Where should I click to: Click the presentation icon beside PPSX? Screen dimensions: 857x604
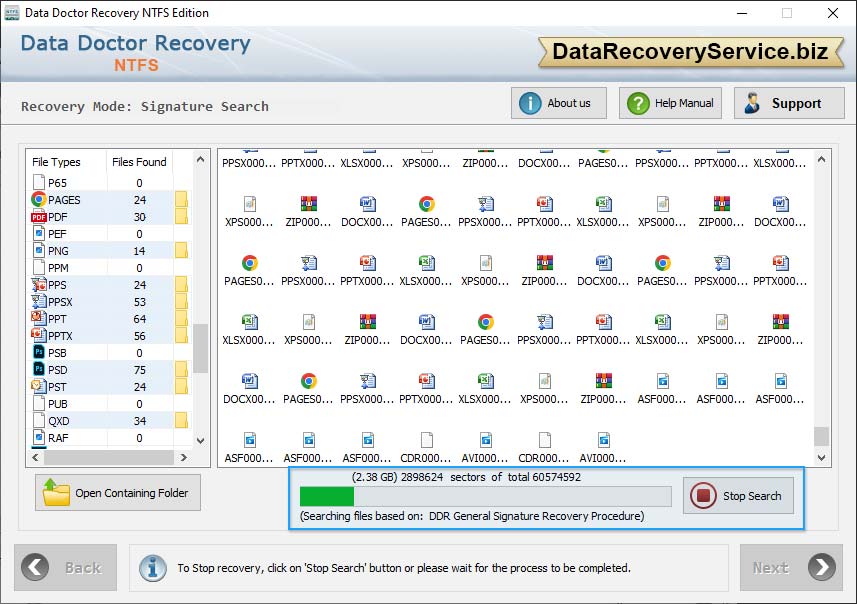[39, 301]
